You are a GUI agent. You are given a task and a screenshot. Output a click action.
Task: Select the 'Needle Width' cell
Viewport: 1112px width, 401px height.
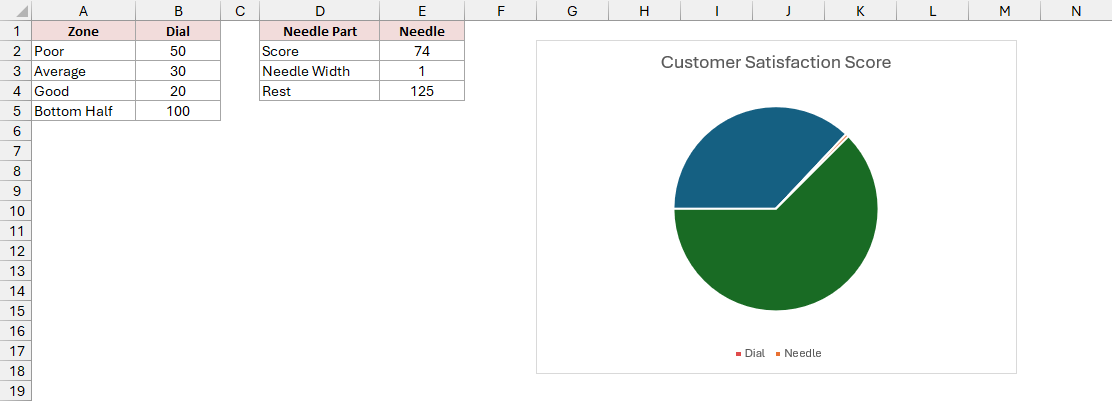coord(319,71)
